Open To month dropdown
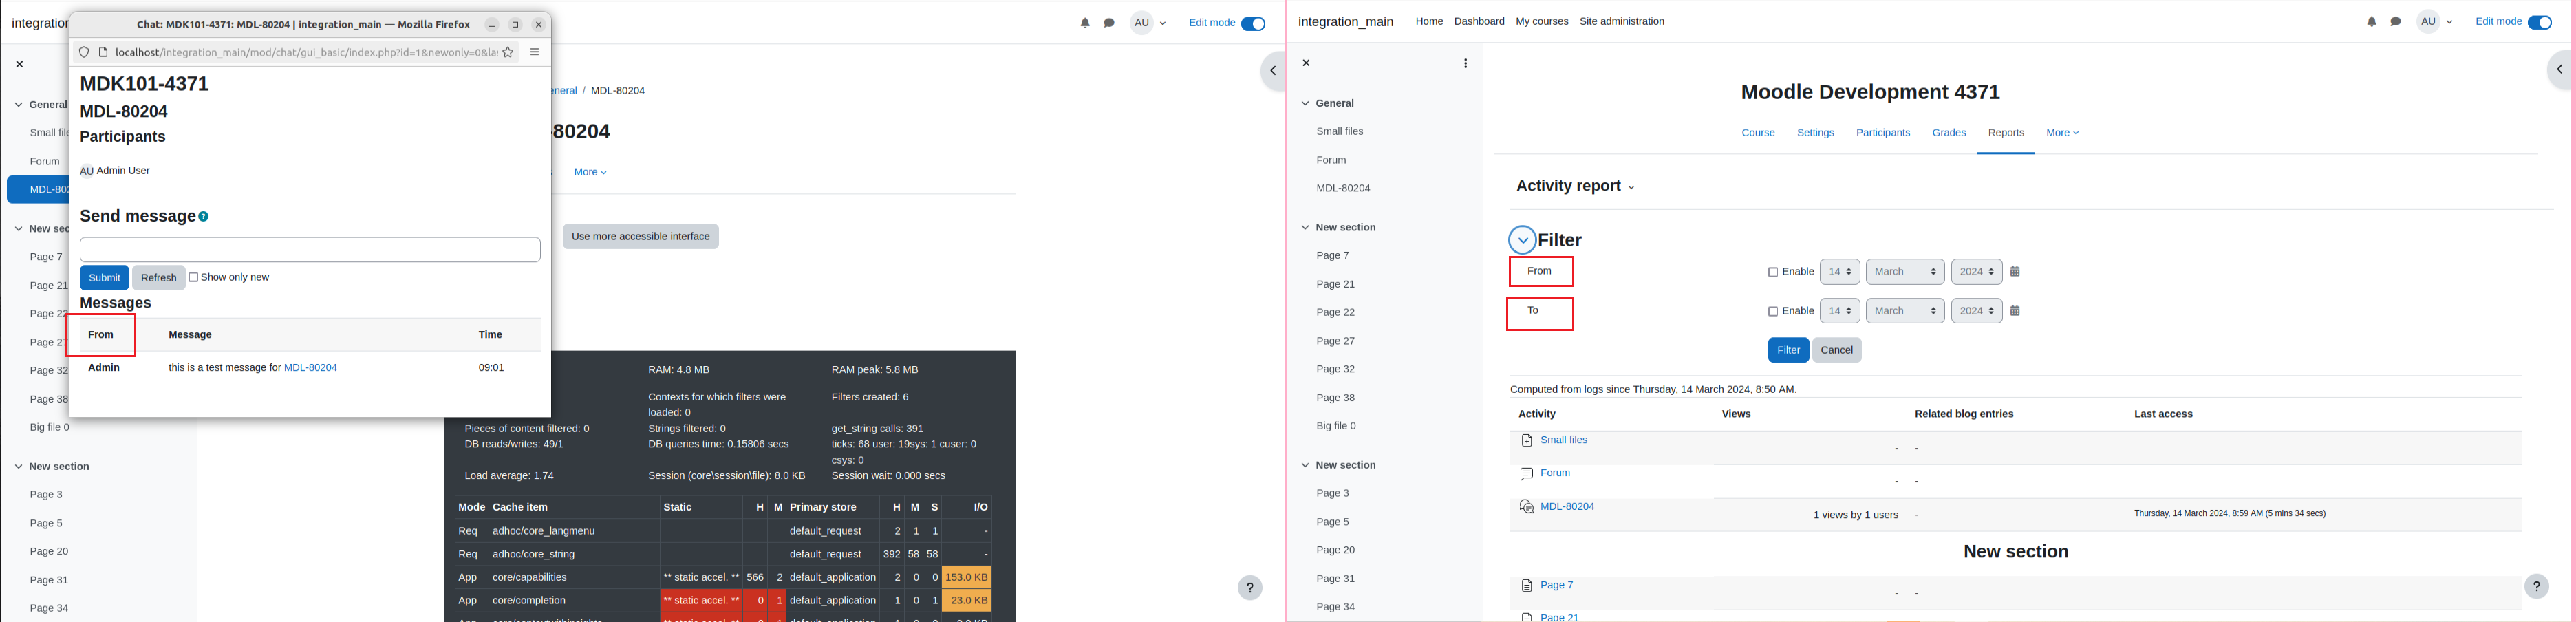The height and width of the screenshot is (622, 2576). click(1905, 311)
